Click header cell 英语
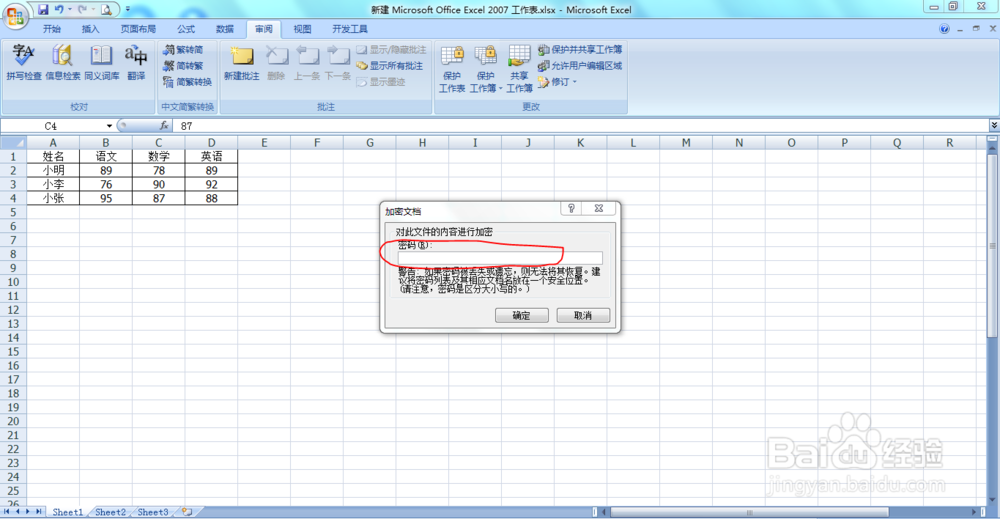This screenshot has width=1000, height=519. pos(211,156)
